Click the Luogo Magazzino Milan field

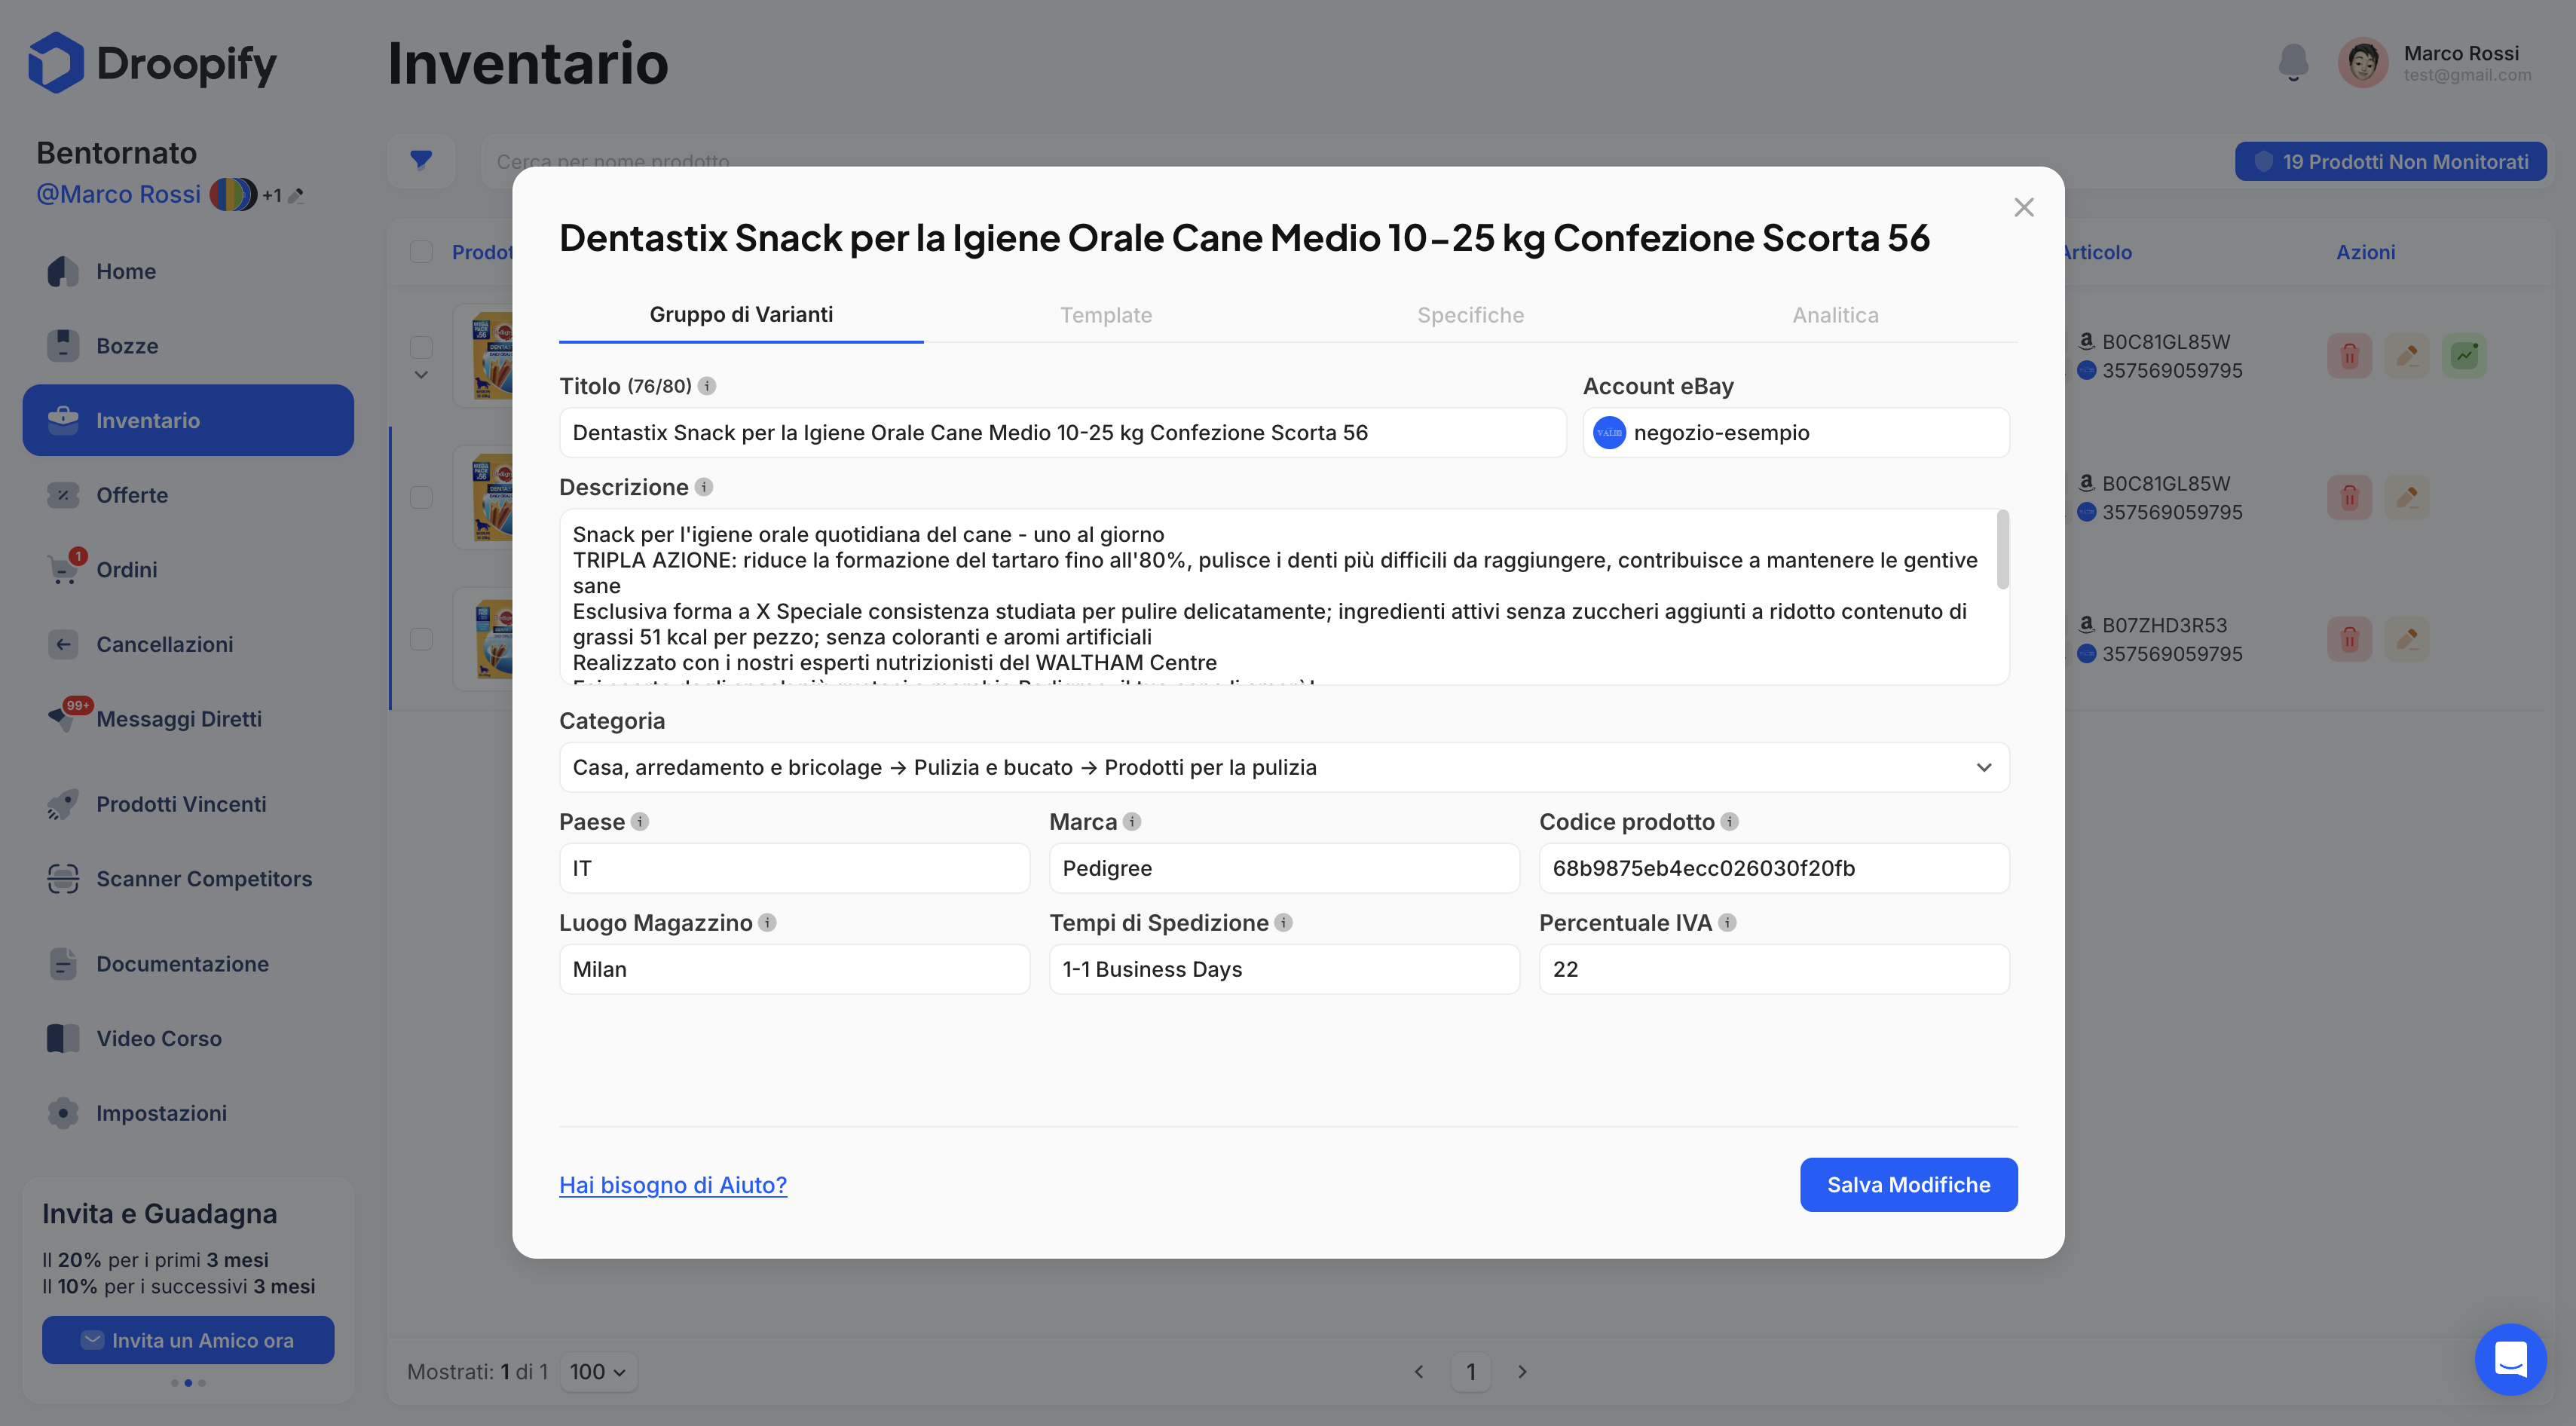point(794,970)
